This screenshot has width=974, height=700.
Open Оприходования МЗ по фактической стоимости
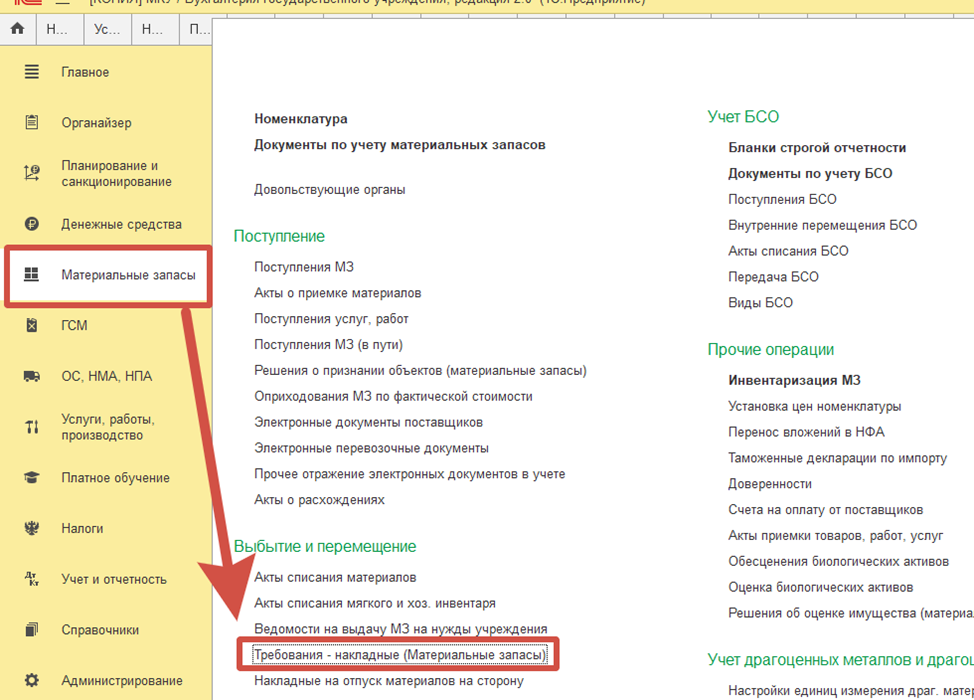click(393, 396)
